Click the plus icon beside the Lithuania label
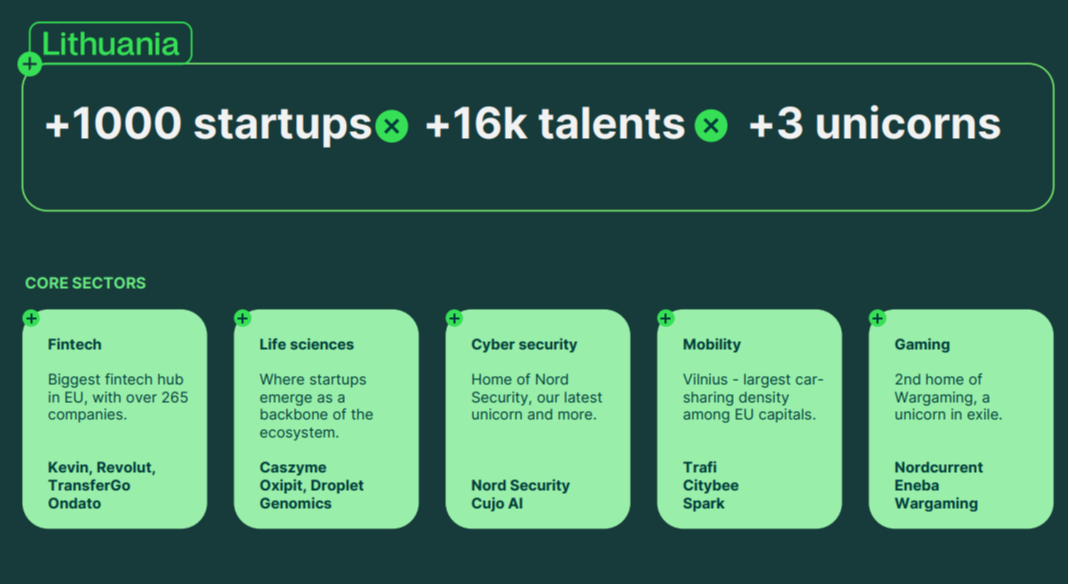This screenshot has width=1069, height=585. pos(30,65)
